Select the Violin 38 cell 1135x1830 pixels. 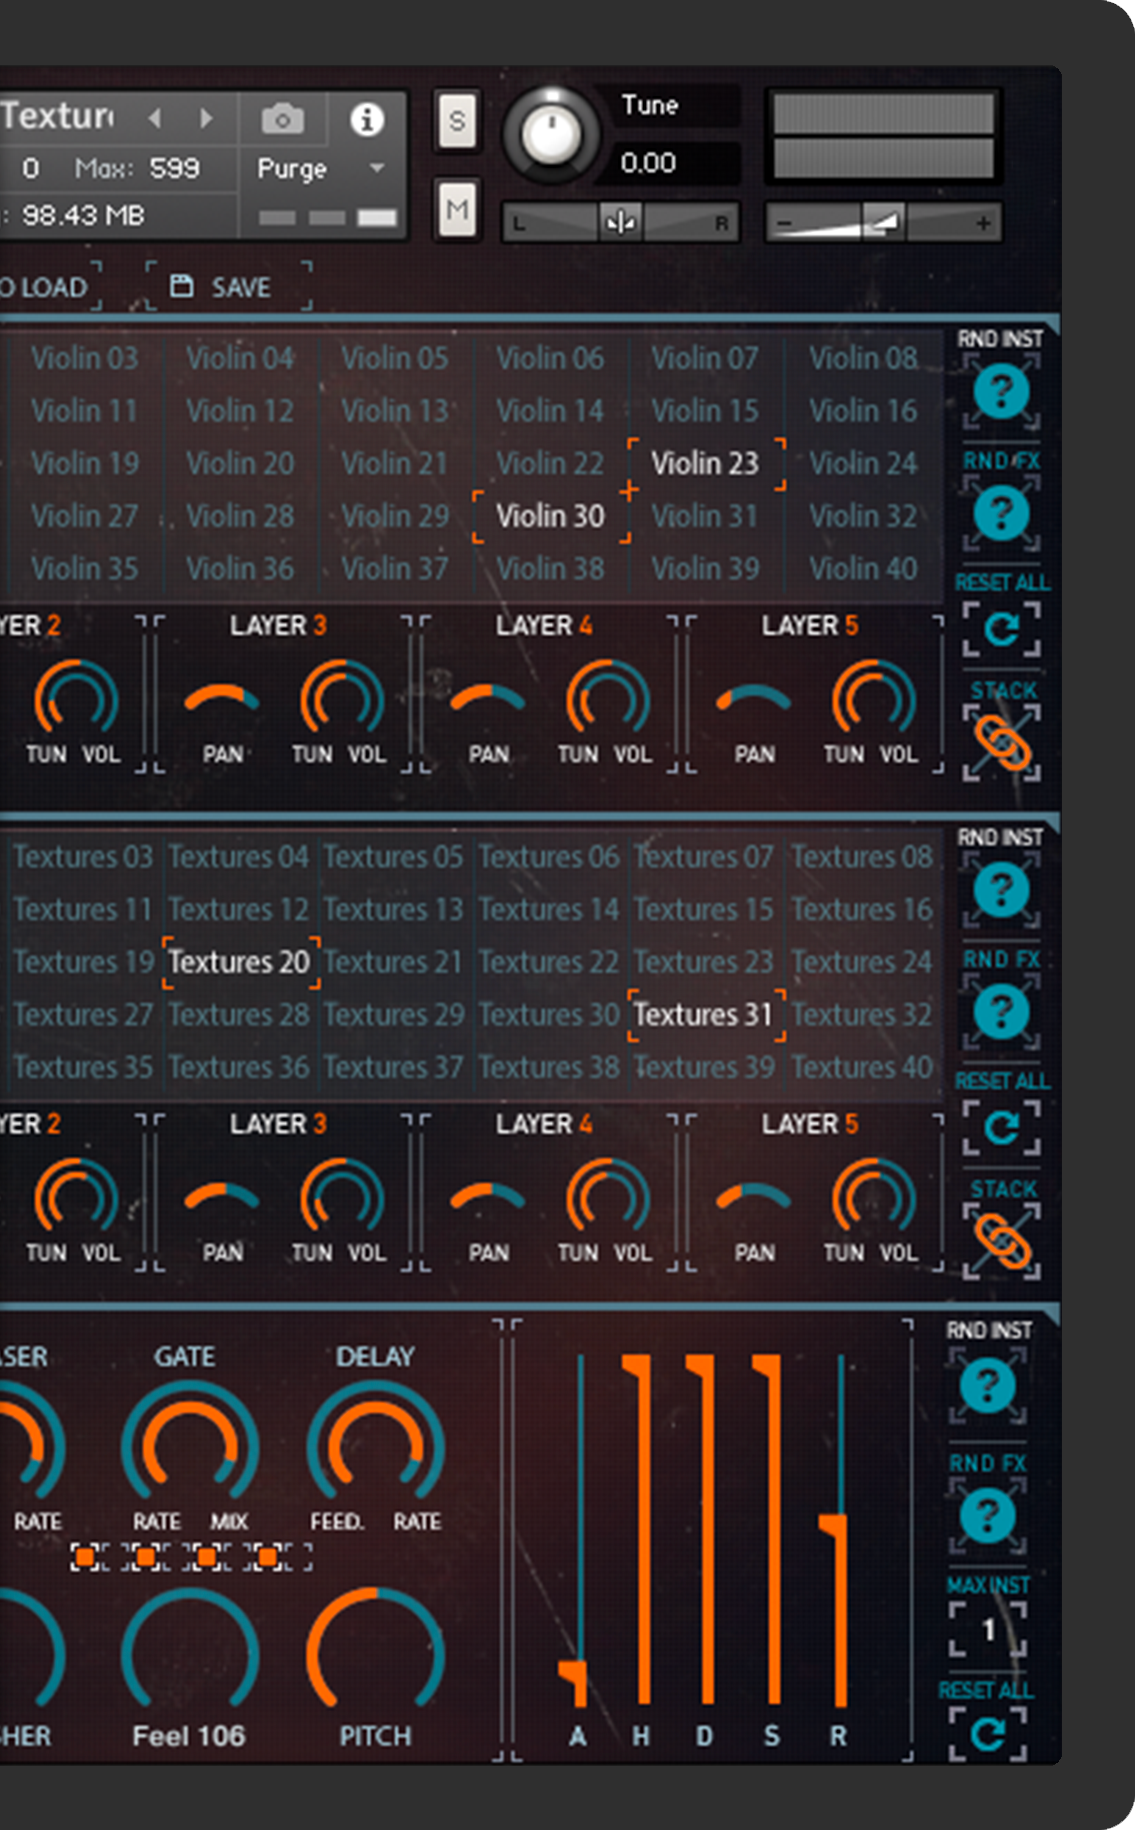click(551, 569)
